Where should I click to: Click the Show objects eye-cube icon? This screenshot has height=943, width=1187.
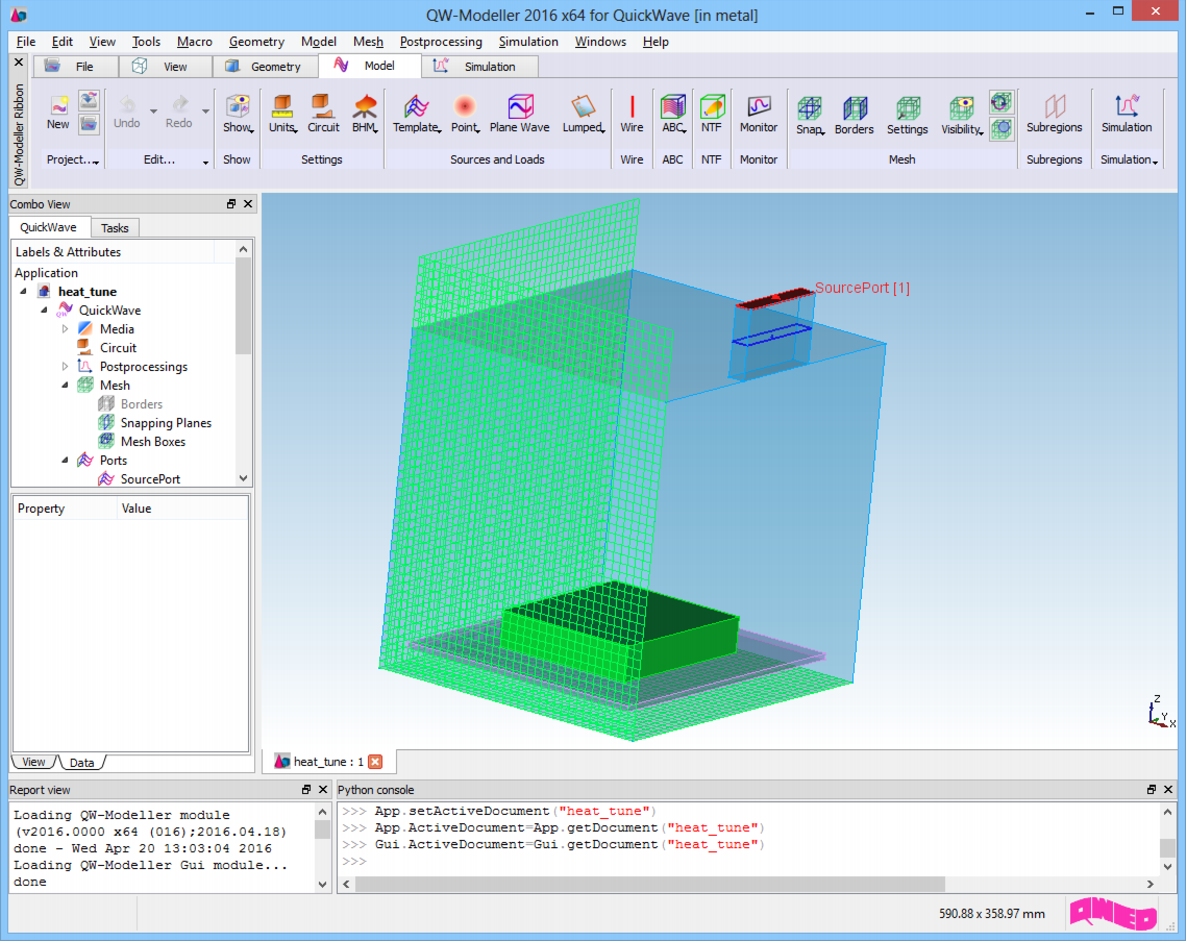[237, 113]
